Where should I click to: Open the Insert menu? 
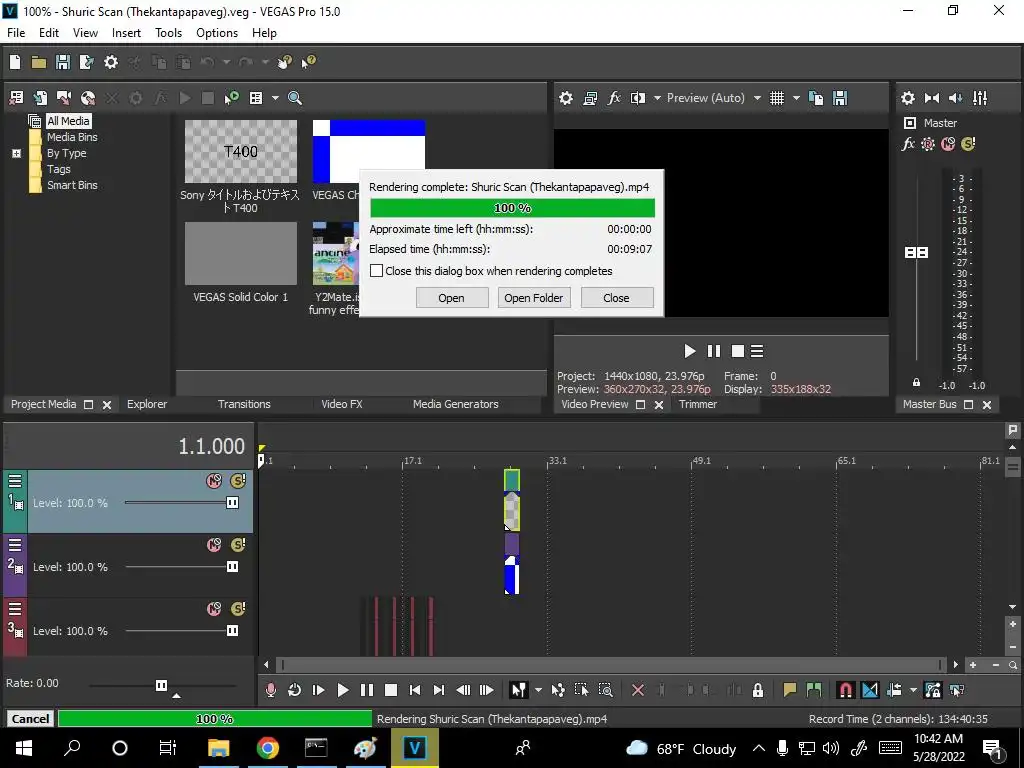pos(126,33)
